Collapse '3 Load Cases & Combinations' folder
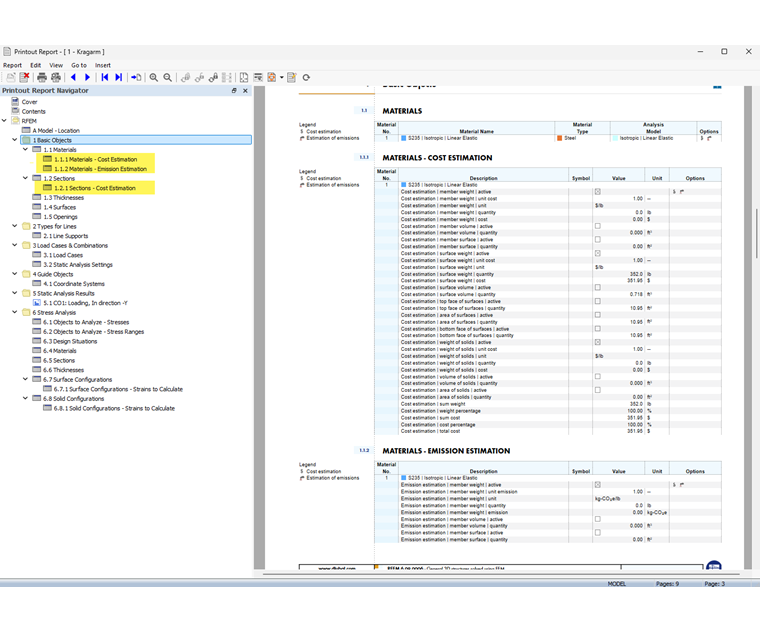This screenshot has height=632, width=760. [15, 245]
